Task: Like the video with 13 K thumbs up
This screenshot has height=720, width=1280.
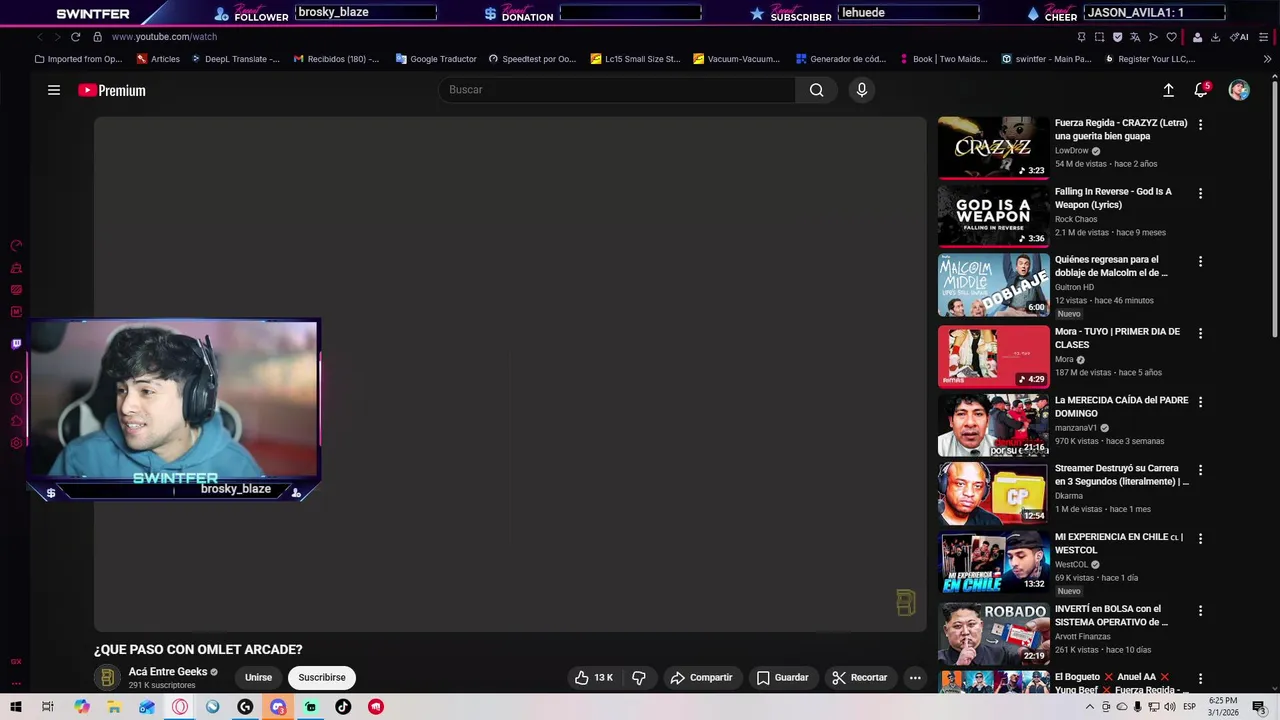Action: click(x=593, y=677)
